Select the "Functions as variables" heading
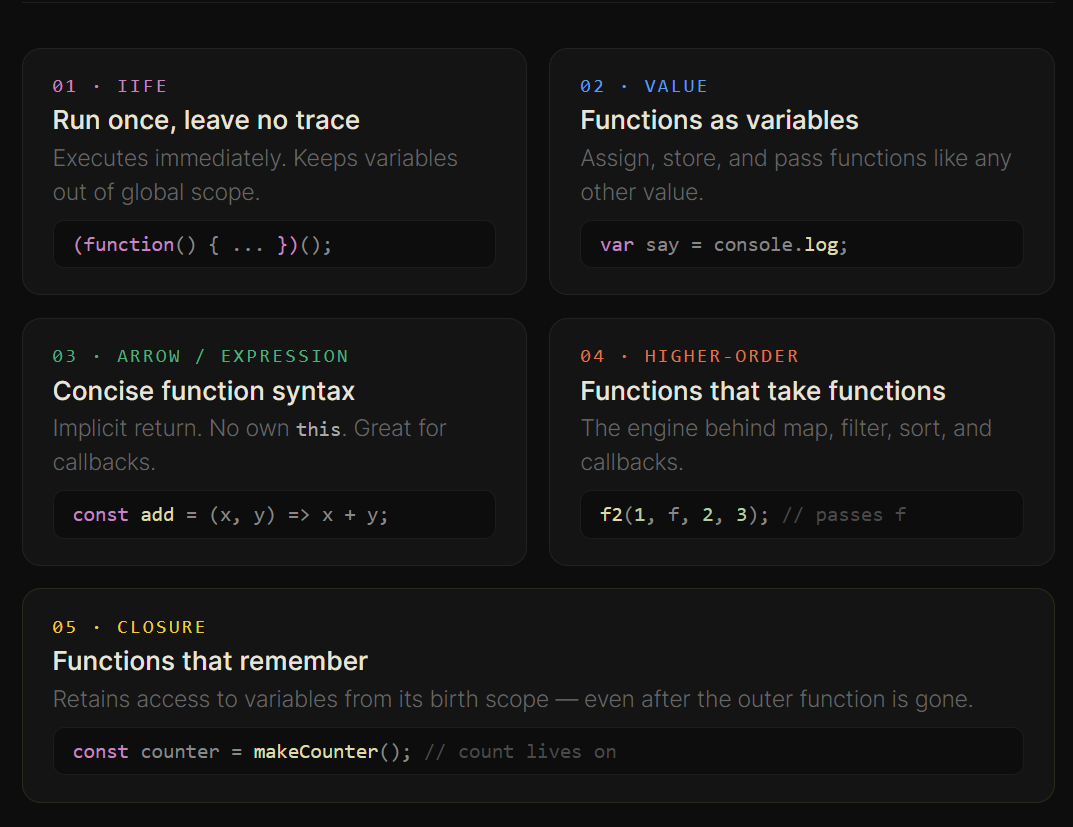This screenshot has height=827, width=1073. tap(718, 120)
